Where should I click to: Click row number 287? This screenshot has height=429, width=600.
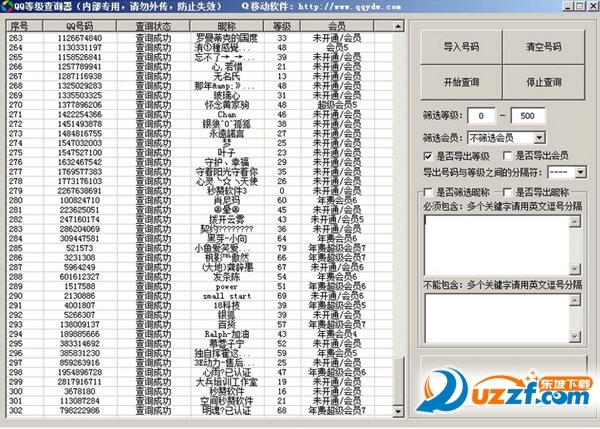click(x=16, y=268)
